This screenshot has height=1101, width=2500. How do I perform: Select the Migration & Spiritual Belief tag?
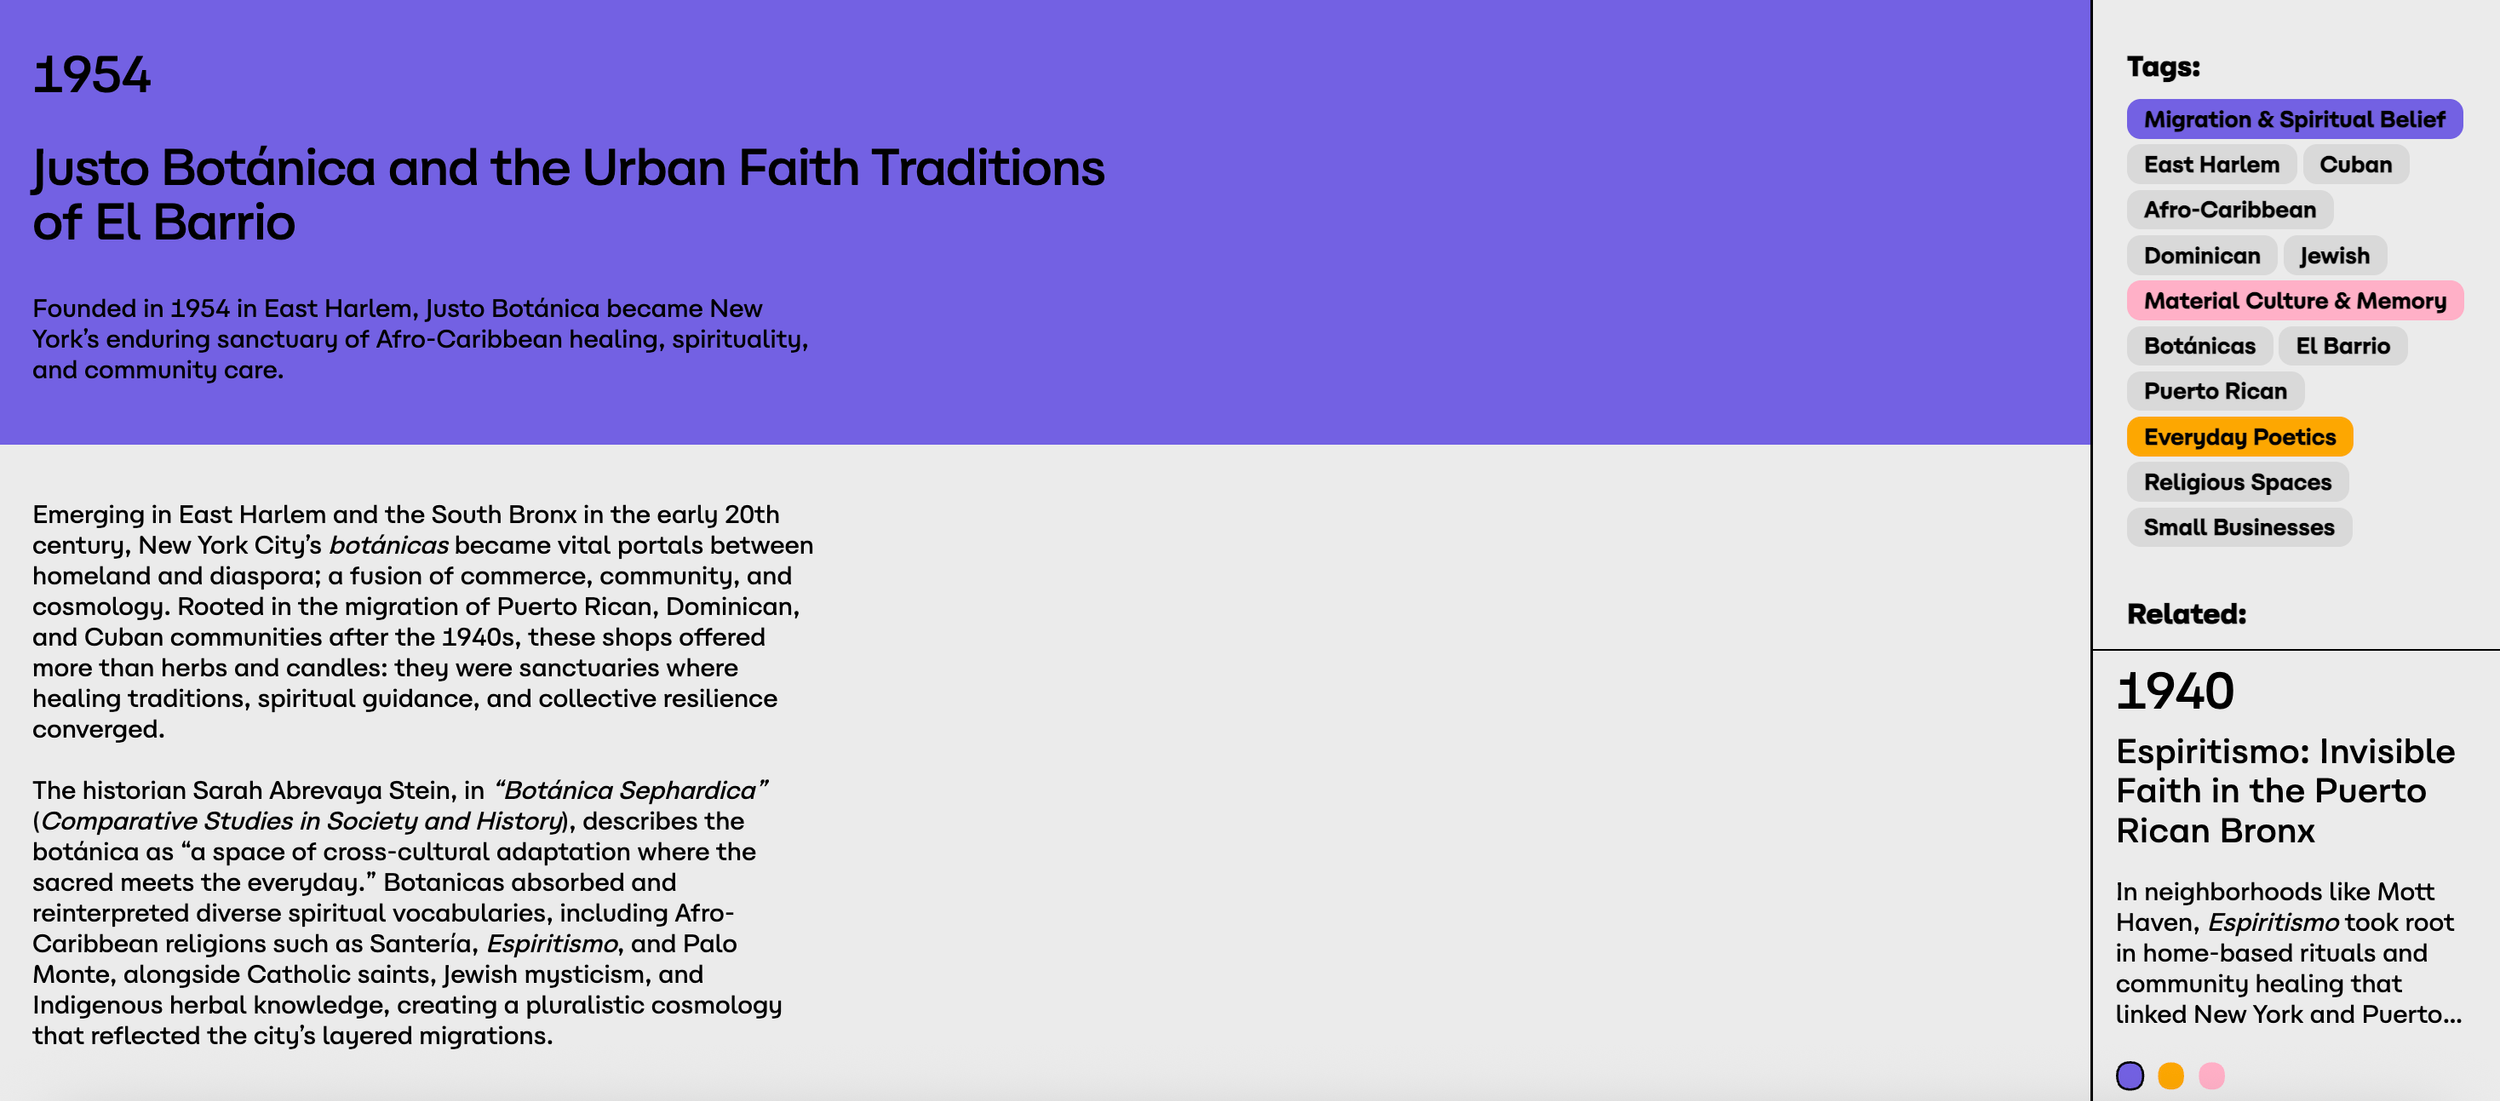[2295, 119]
